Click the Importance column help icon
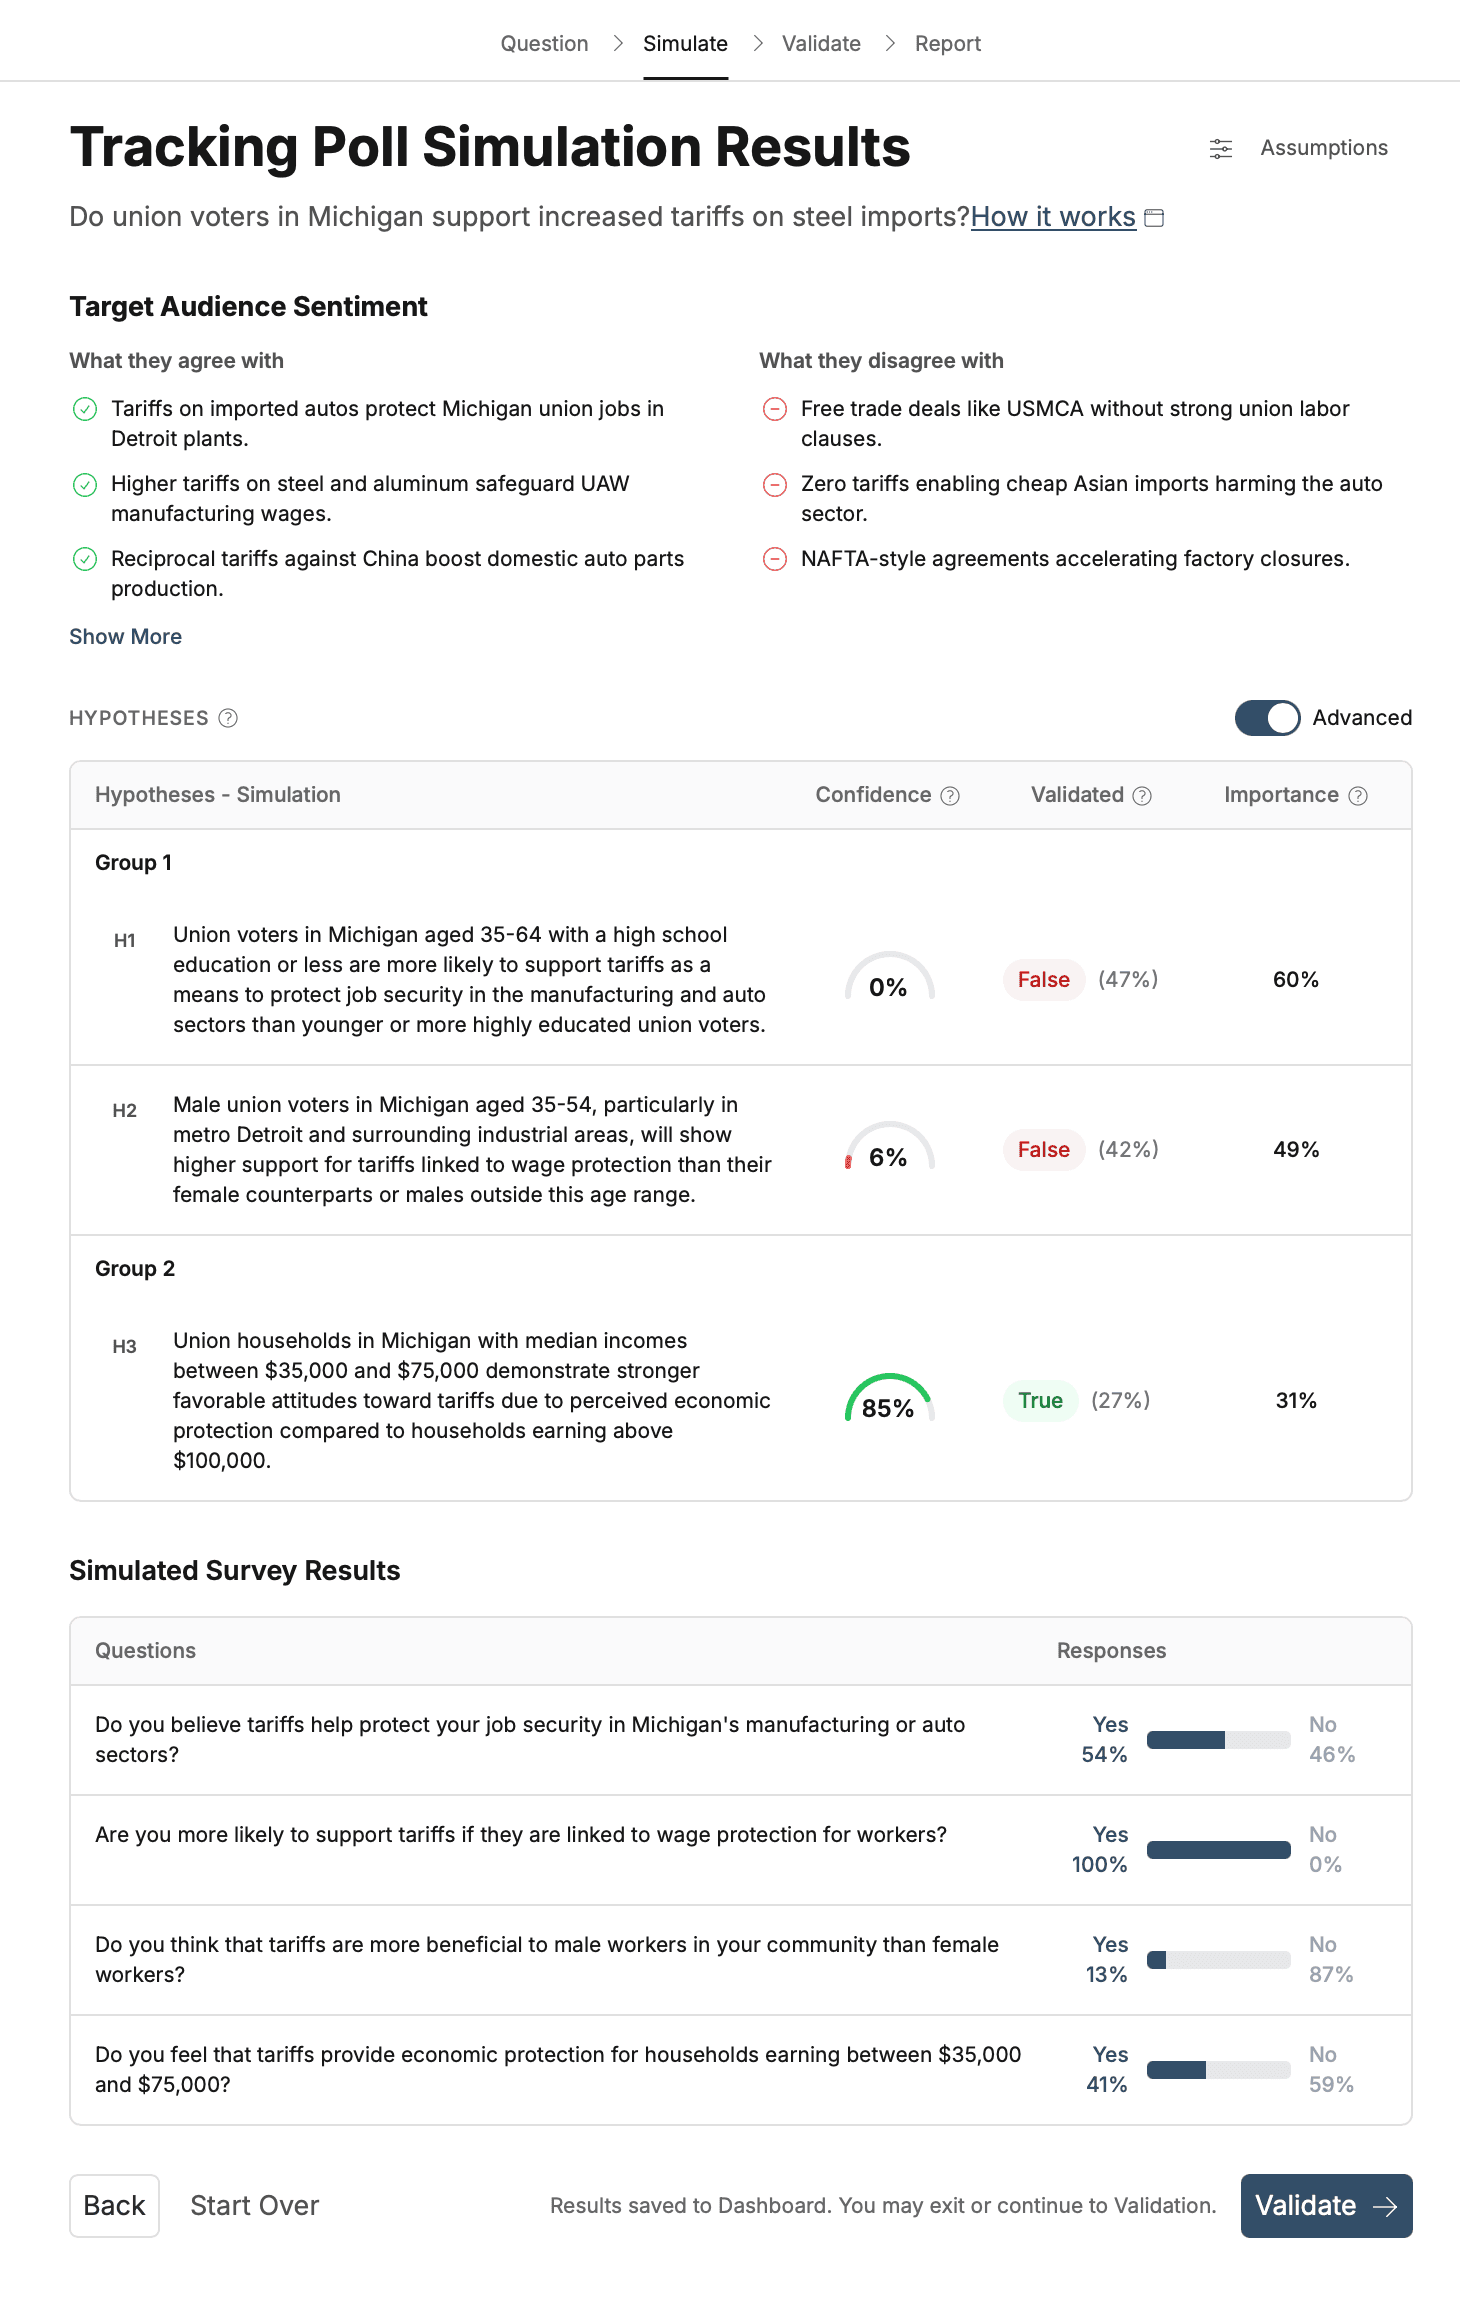1460x2300 pixels. point(1358,795)
